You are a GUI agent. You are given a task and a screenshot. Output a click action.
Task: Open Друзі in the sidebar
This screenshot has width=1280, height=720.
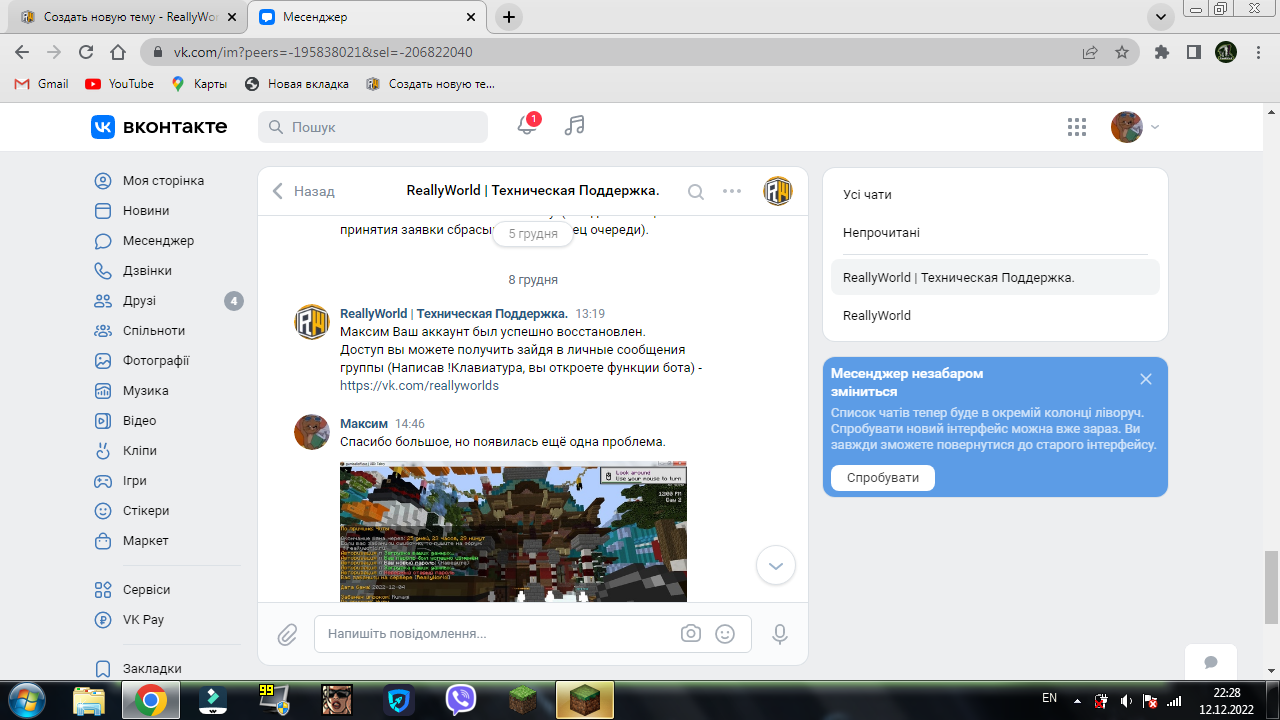point(139,301)
